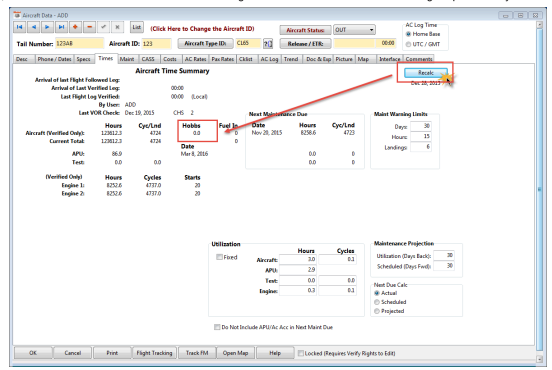Click the Tail Number field
This screenshot has height=370, width=552.
click(x=79, y=44)
